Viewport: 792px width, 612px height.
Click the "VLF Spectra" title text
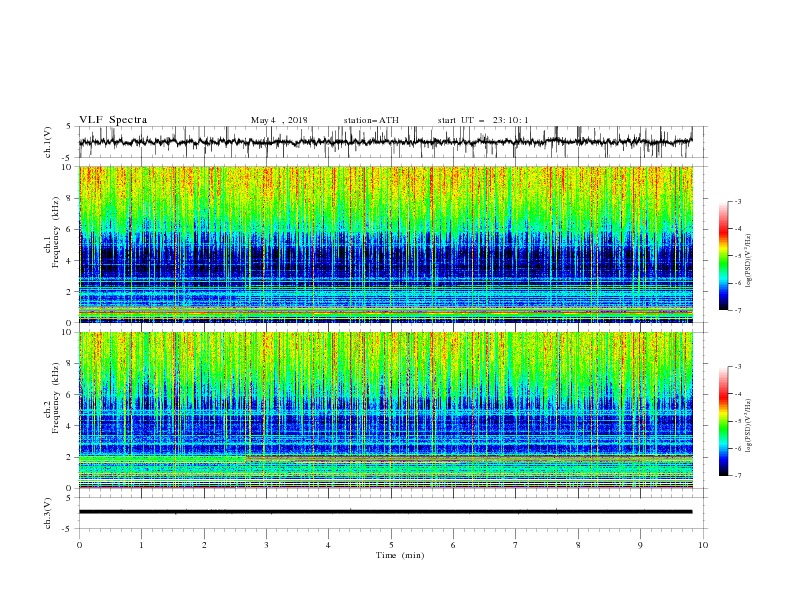tap(113, 120)
